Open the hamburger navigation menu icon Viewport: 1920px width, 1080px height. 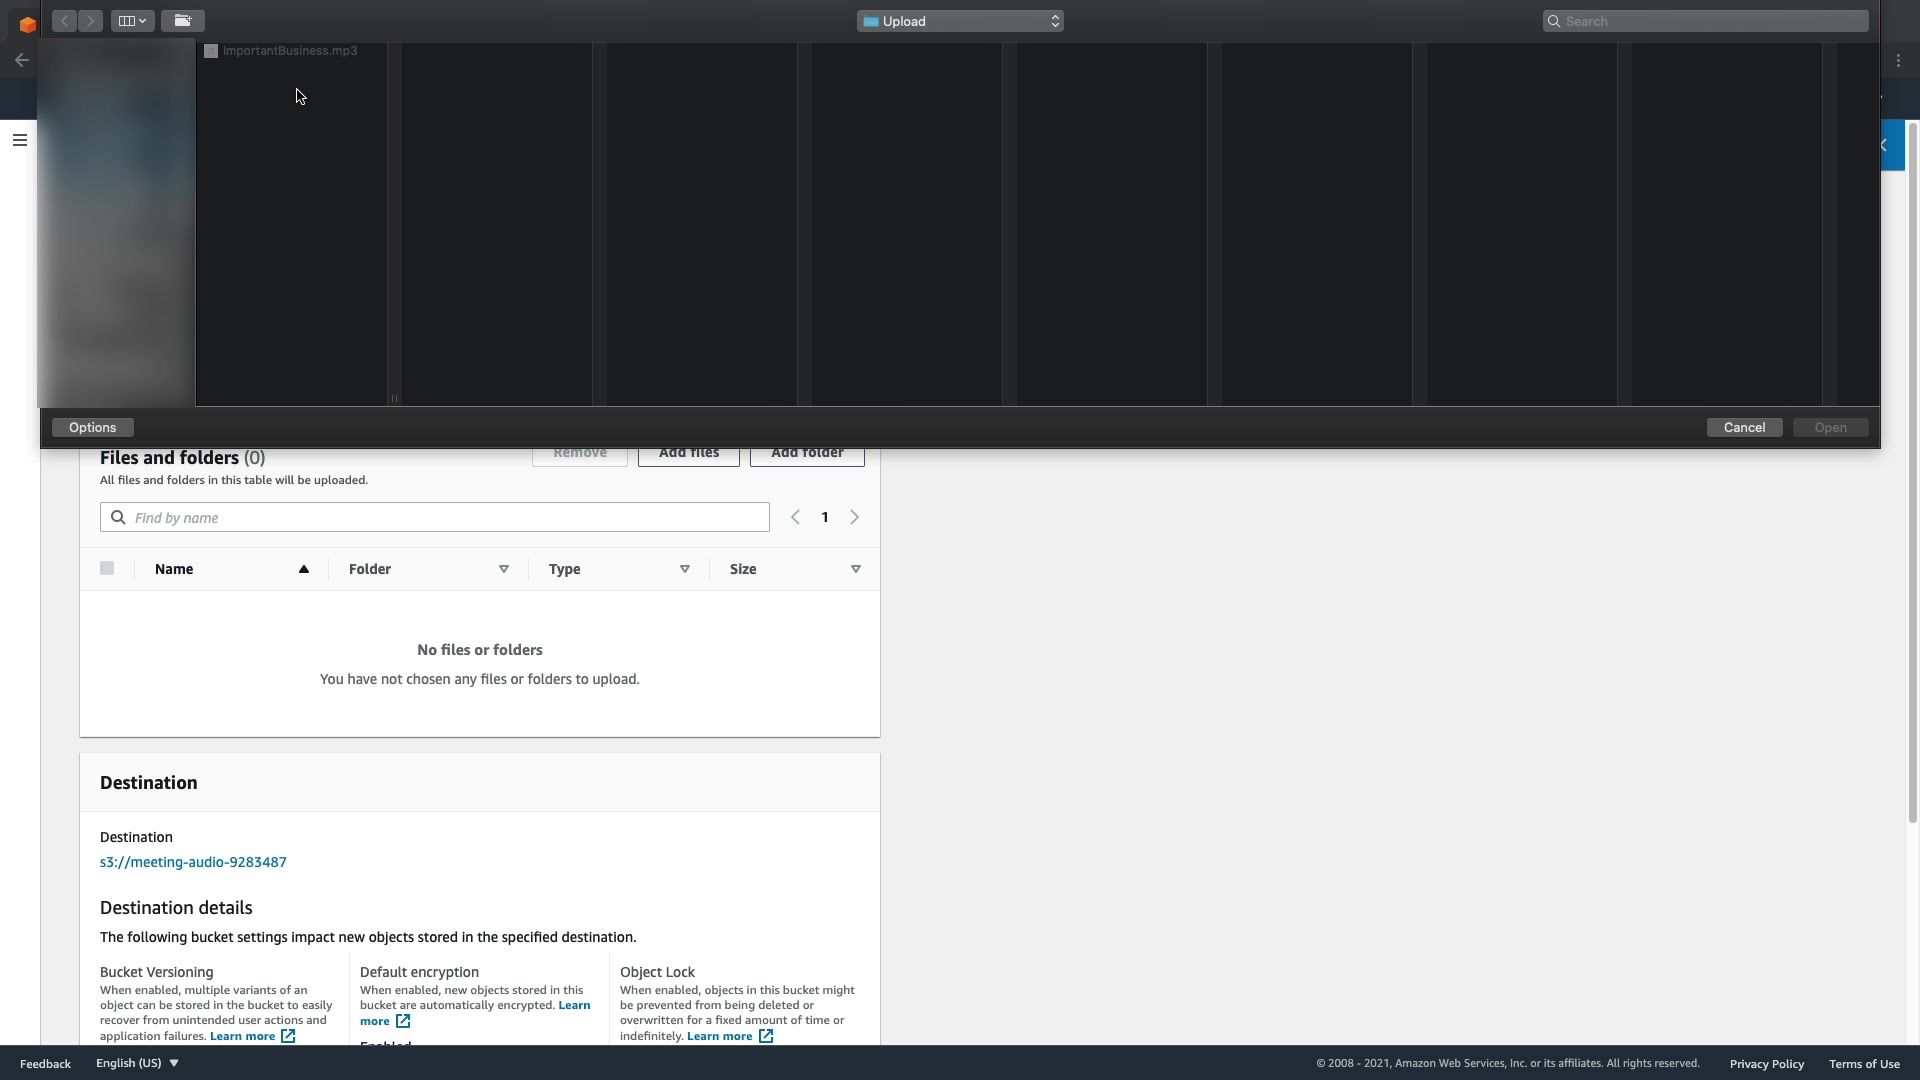tap(19, 140)
